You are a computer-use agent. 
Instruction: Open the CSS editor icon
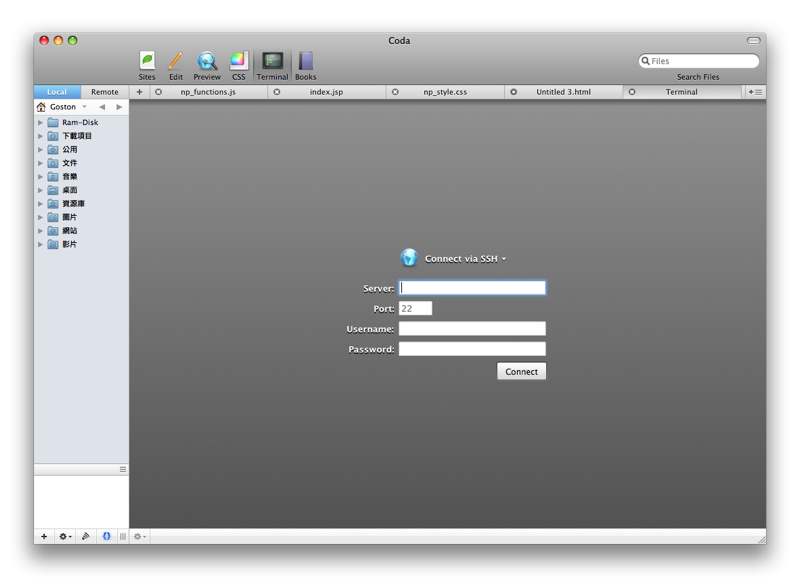click(238, 62)
